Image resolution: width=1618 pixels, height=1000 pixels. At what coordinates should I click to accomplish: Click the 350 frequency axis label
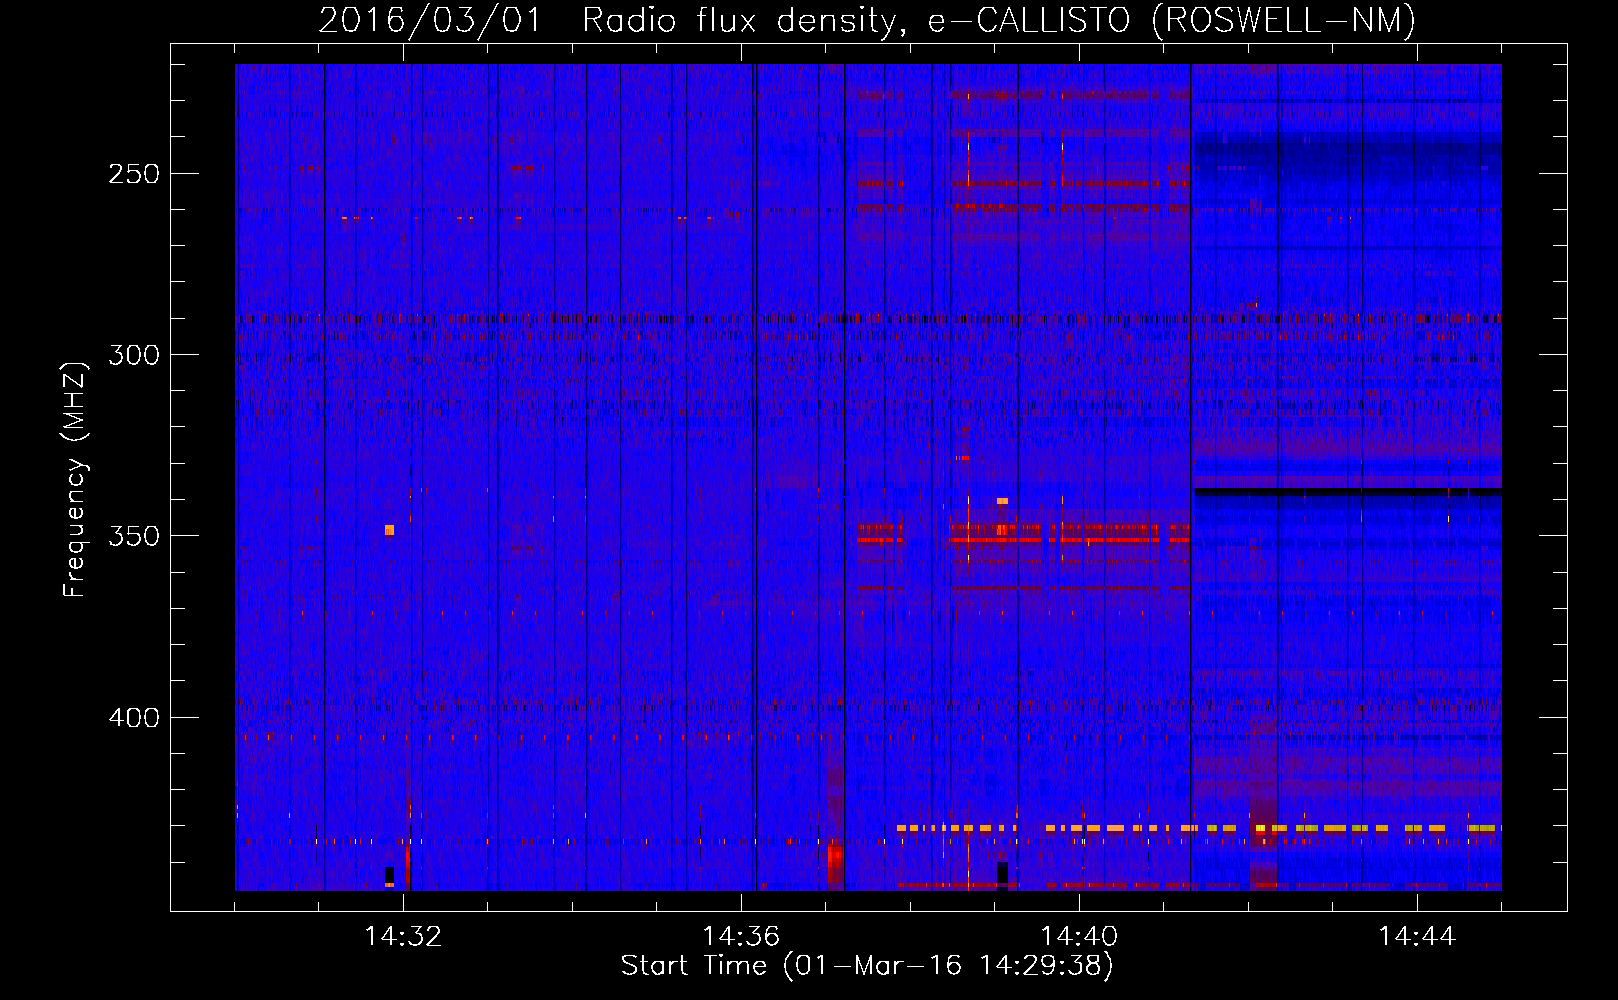click(134, 536)
